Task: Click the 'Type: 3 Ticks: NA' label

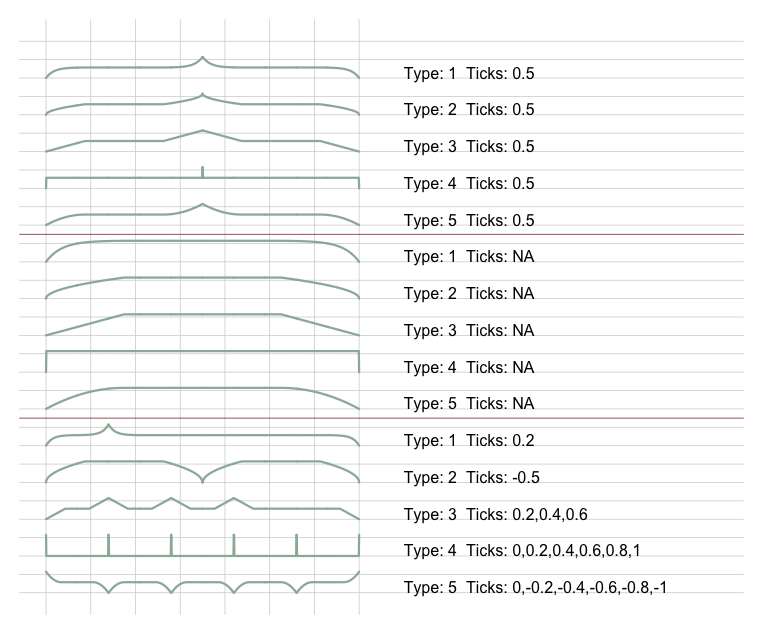Action: (x=469, y=330)
